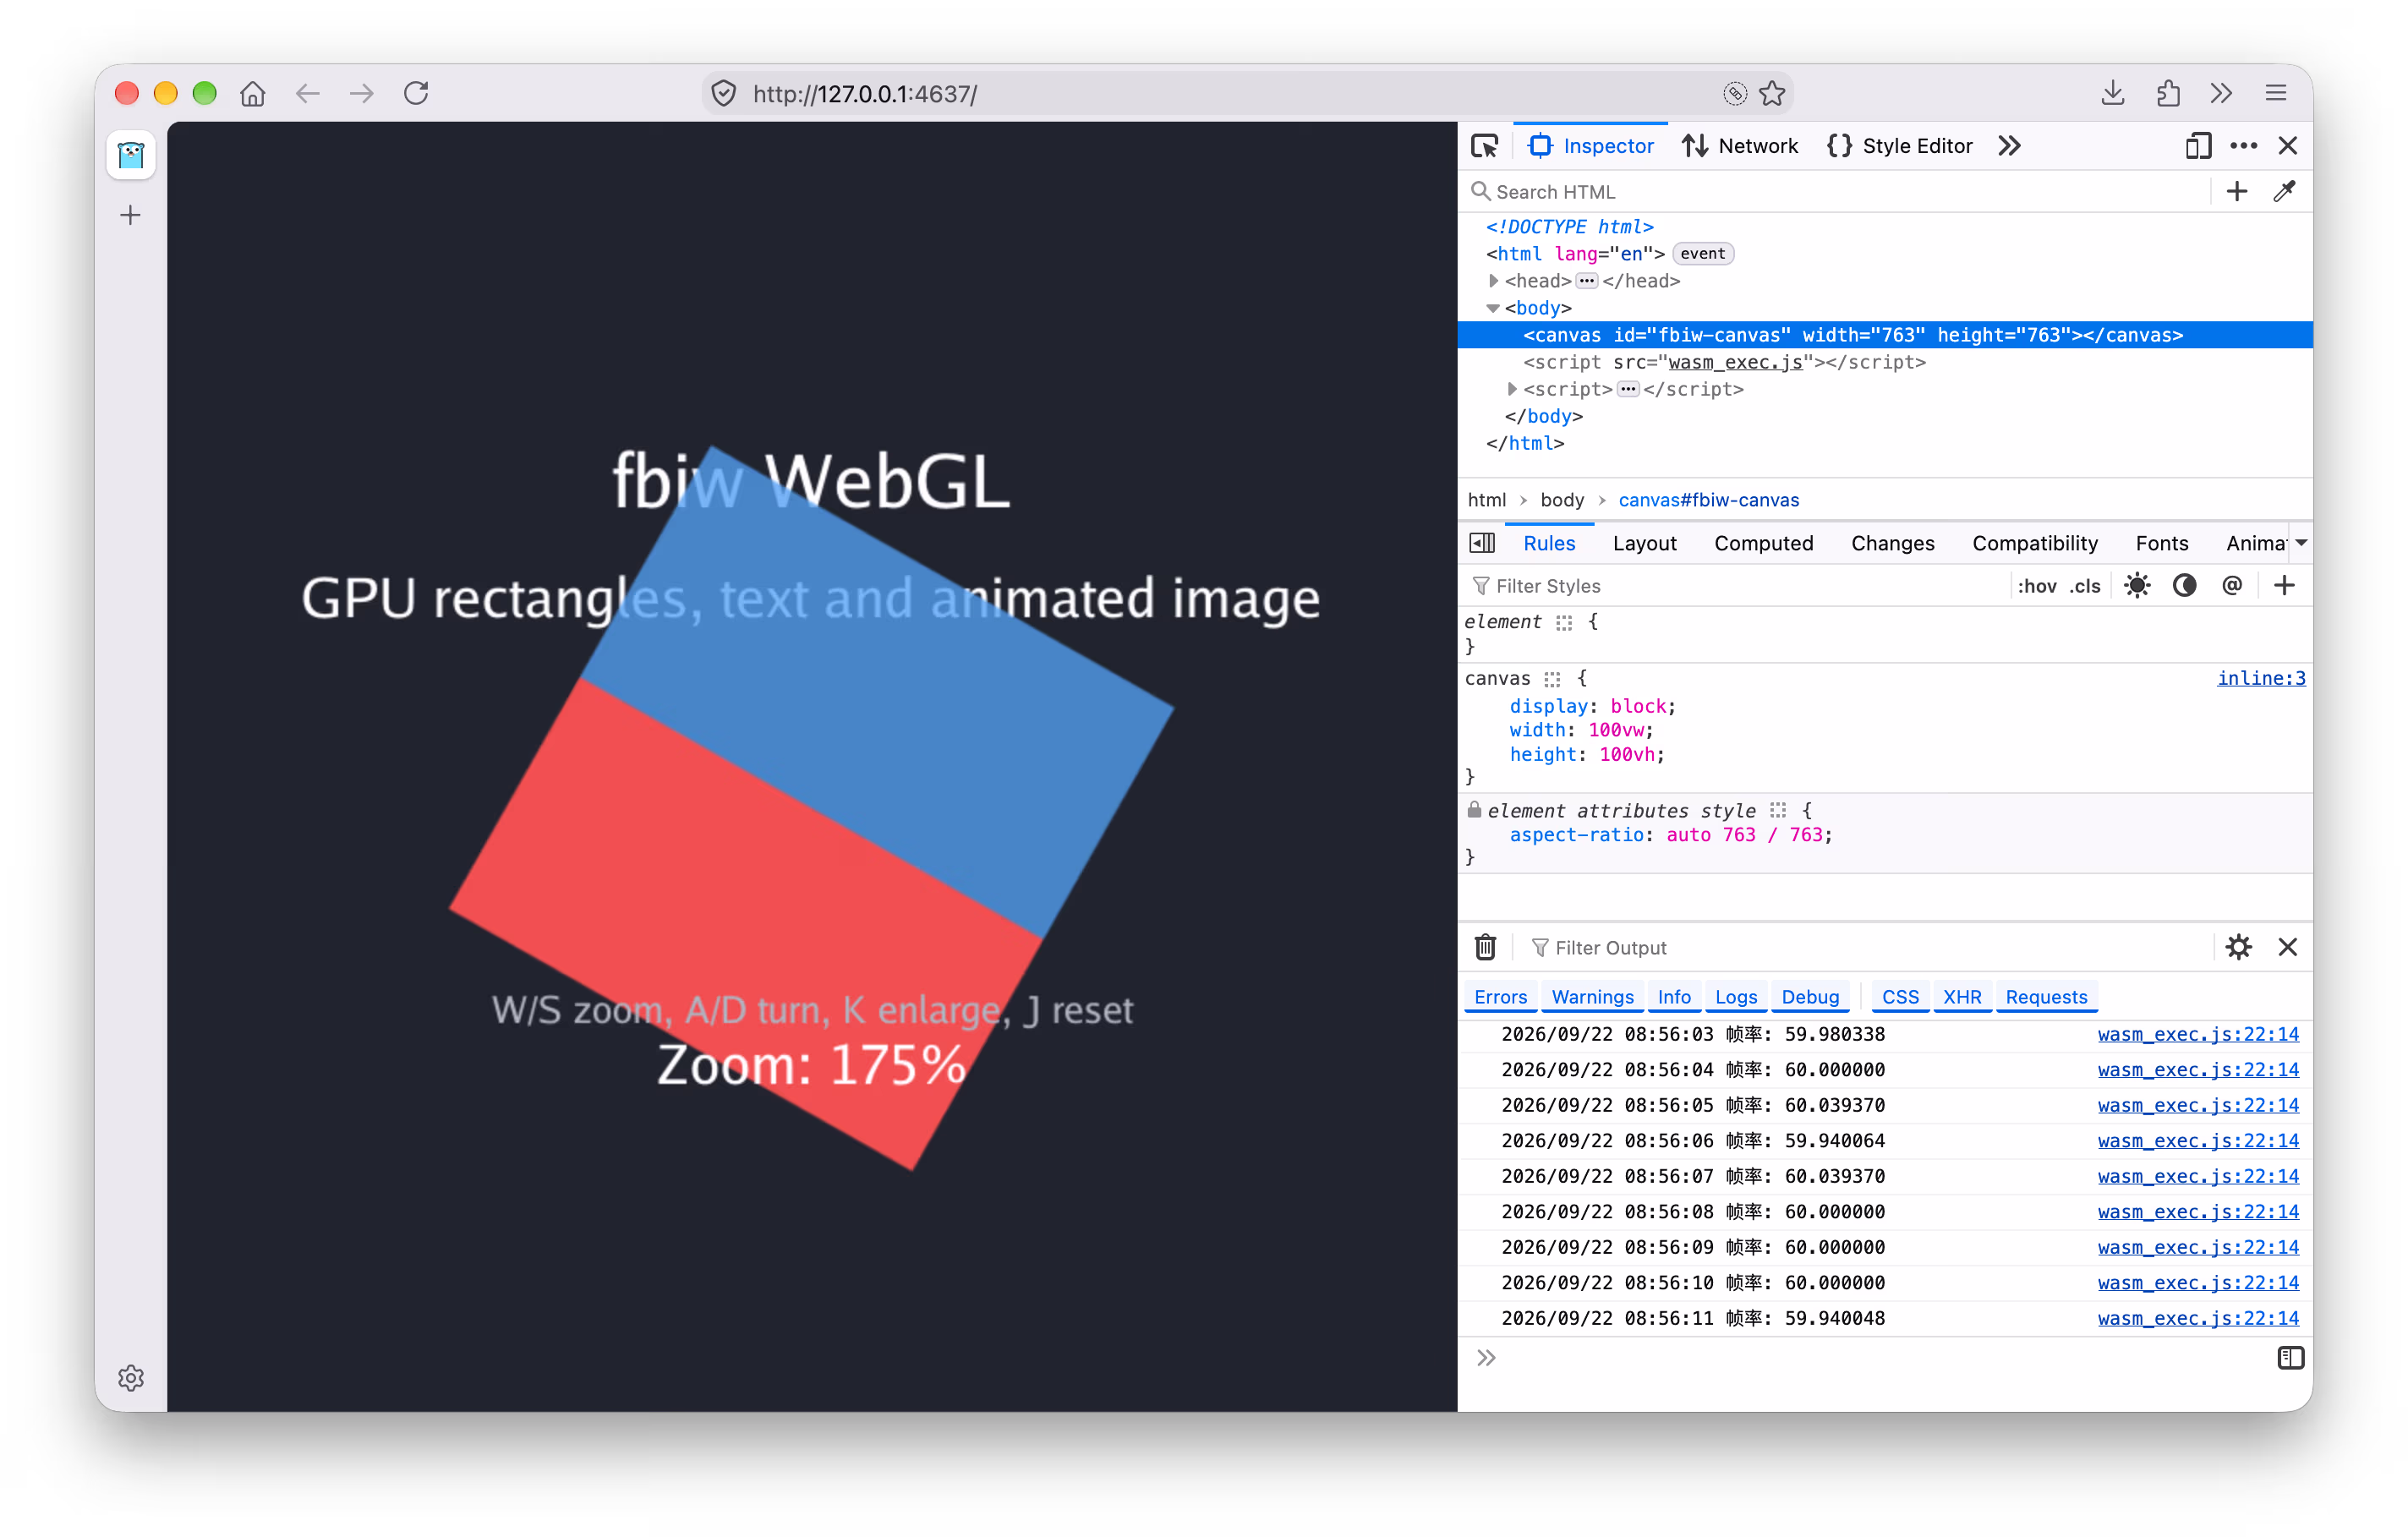Switch to the Network tab
The height and width of the screenshot is (1537, 2408).
click(x=1740, y=146)
